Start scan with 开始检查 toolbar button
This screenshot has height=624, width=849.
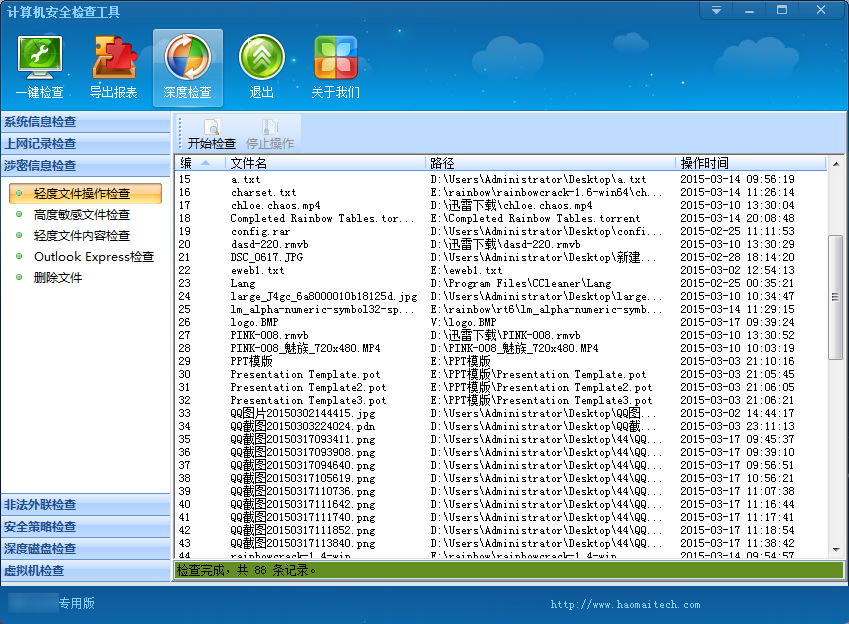[x=212, y=134]
